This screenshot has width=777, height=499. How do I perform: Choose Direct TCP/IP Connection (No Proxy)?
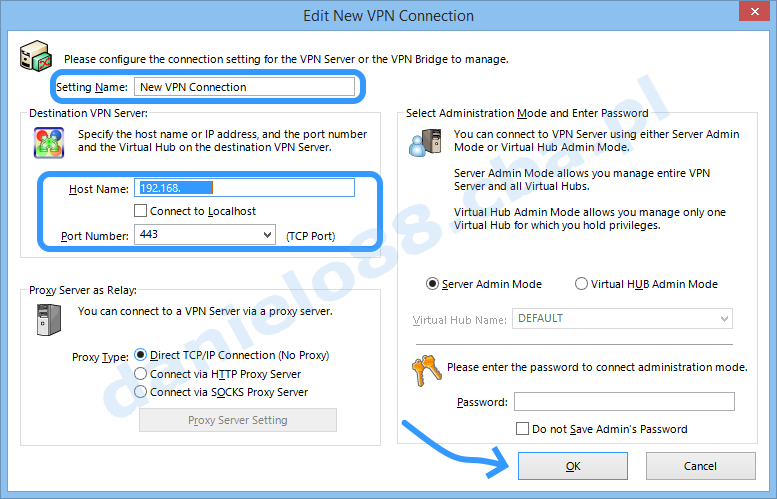pyautogui.click(x=141, y=355)
